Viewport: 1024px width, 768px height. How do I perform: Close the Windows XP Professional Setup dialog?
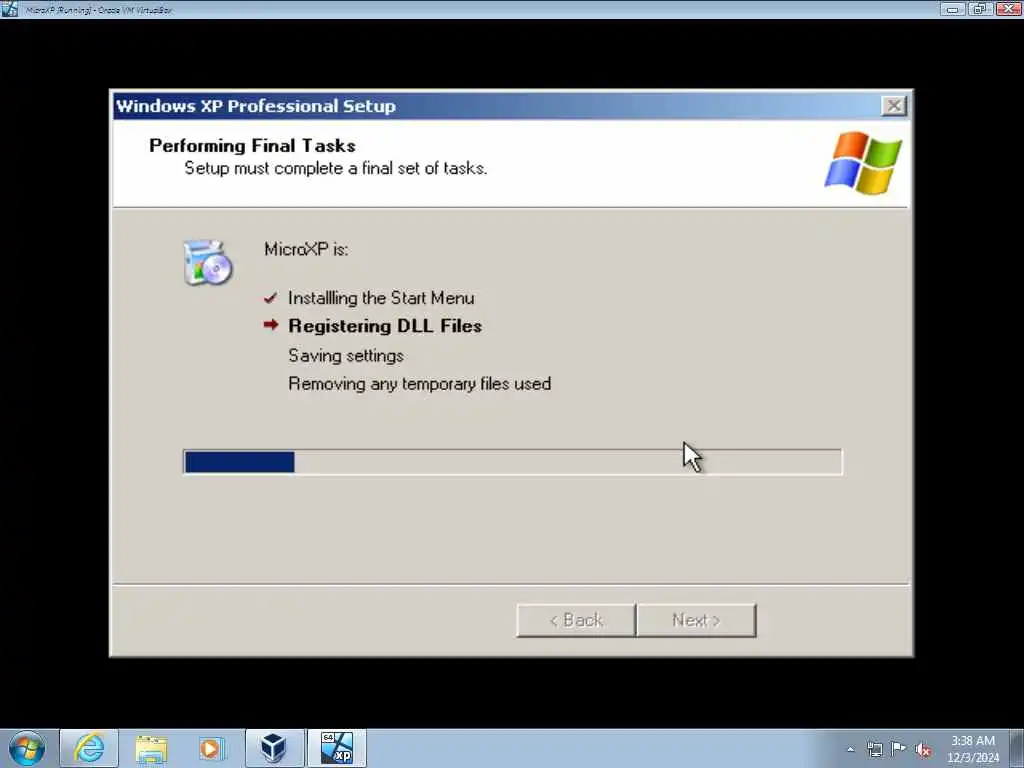pos(893,106)
